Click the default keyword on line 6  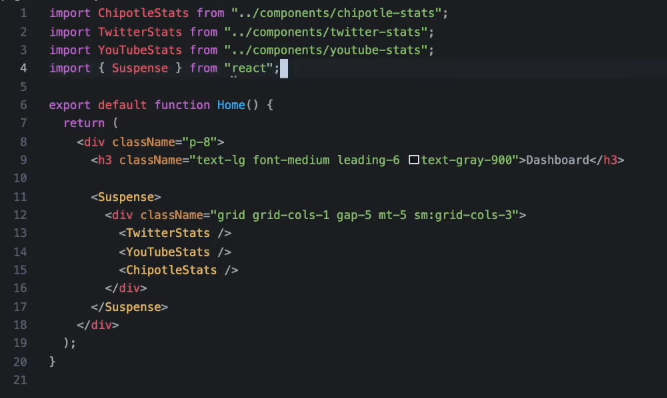[122, 105]
